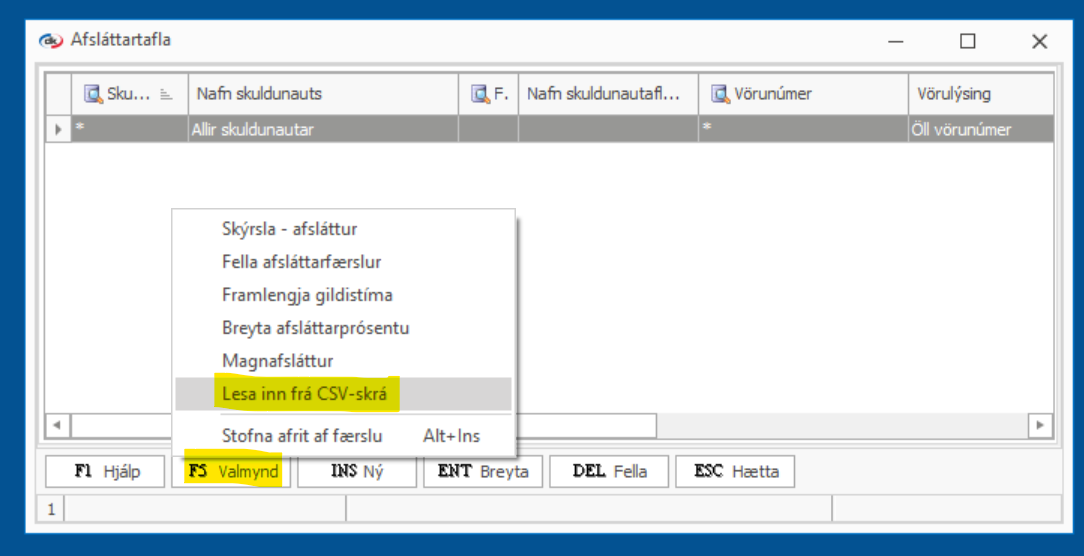Click the lookup icon in the F. column header
The width and height of the screenshot is (1084, 556).
480,94
